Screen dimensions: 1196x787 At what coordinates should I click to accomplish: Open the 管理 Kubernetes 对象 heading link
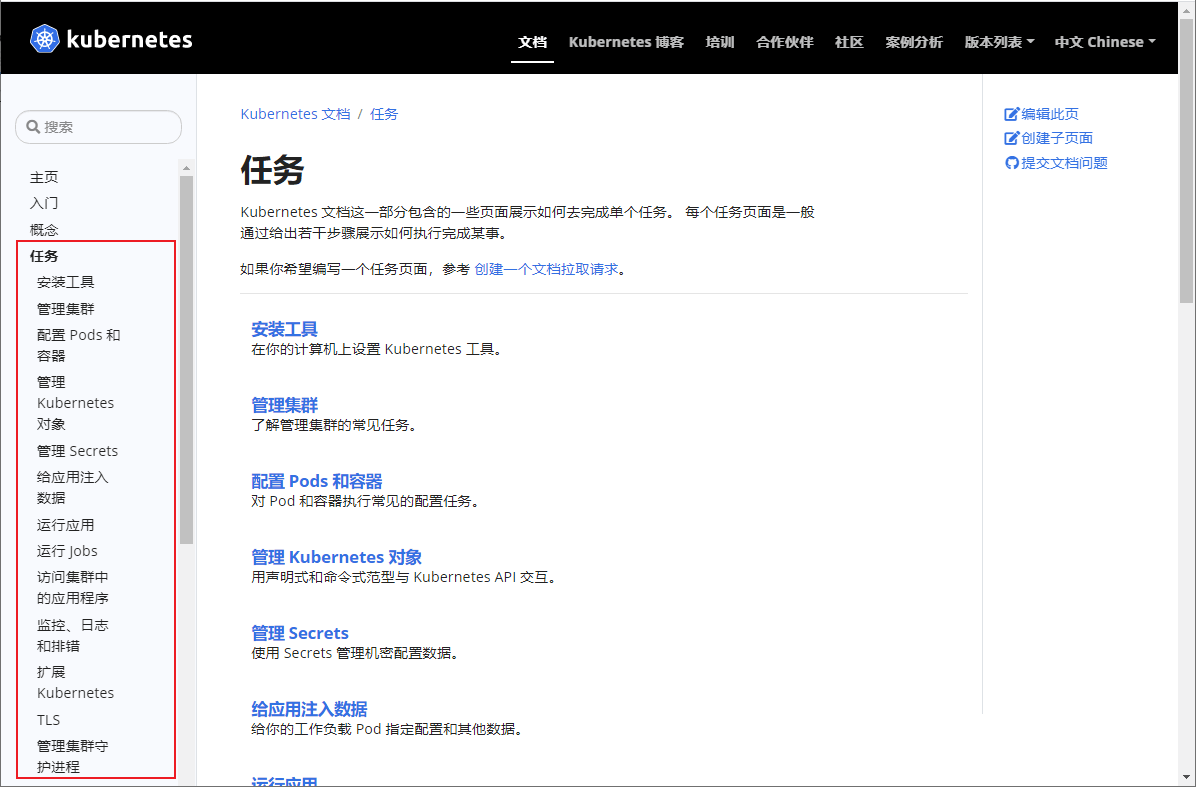(x=336, y=557)
